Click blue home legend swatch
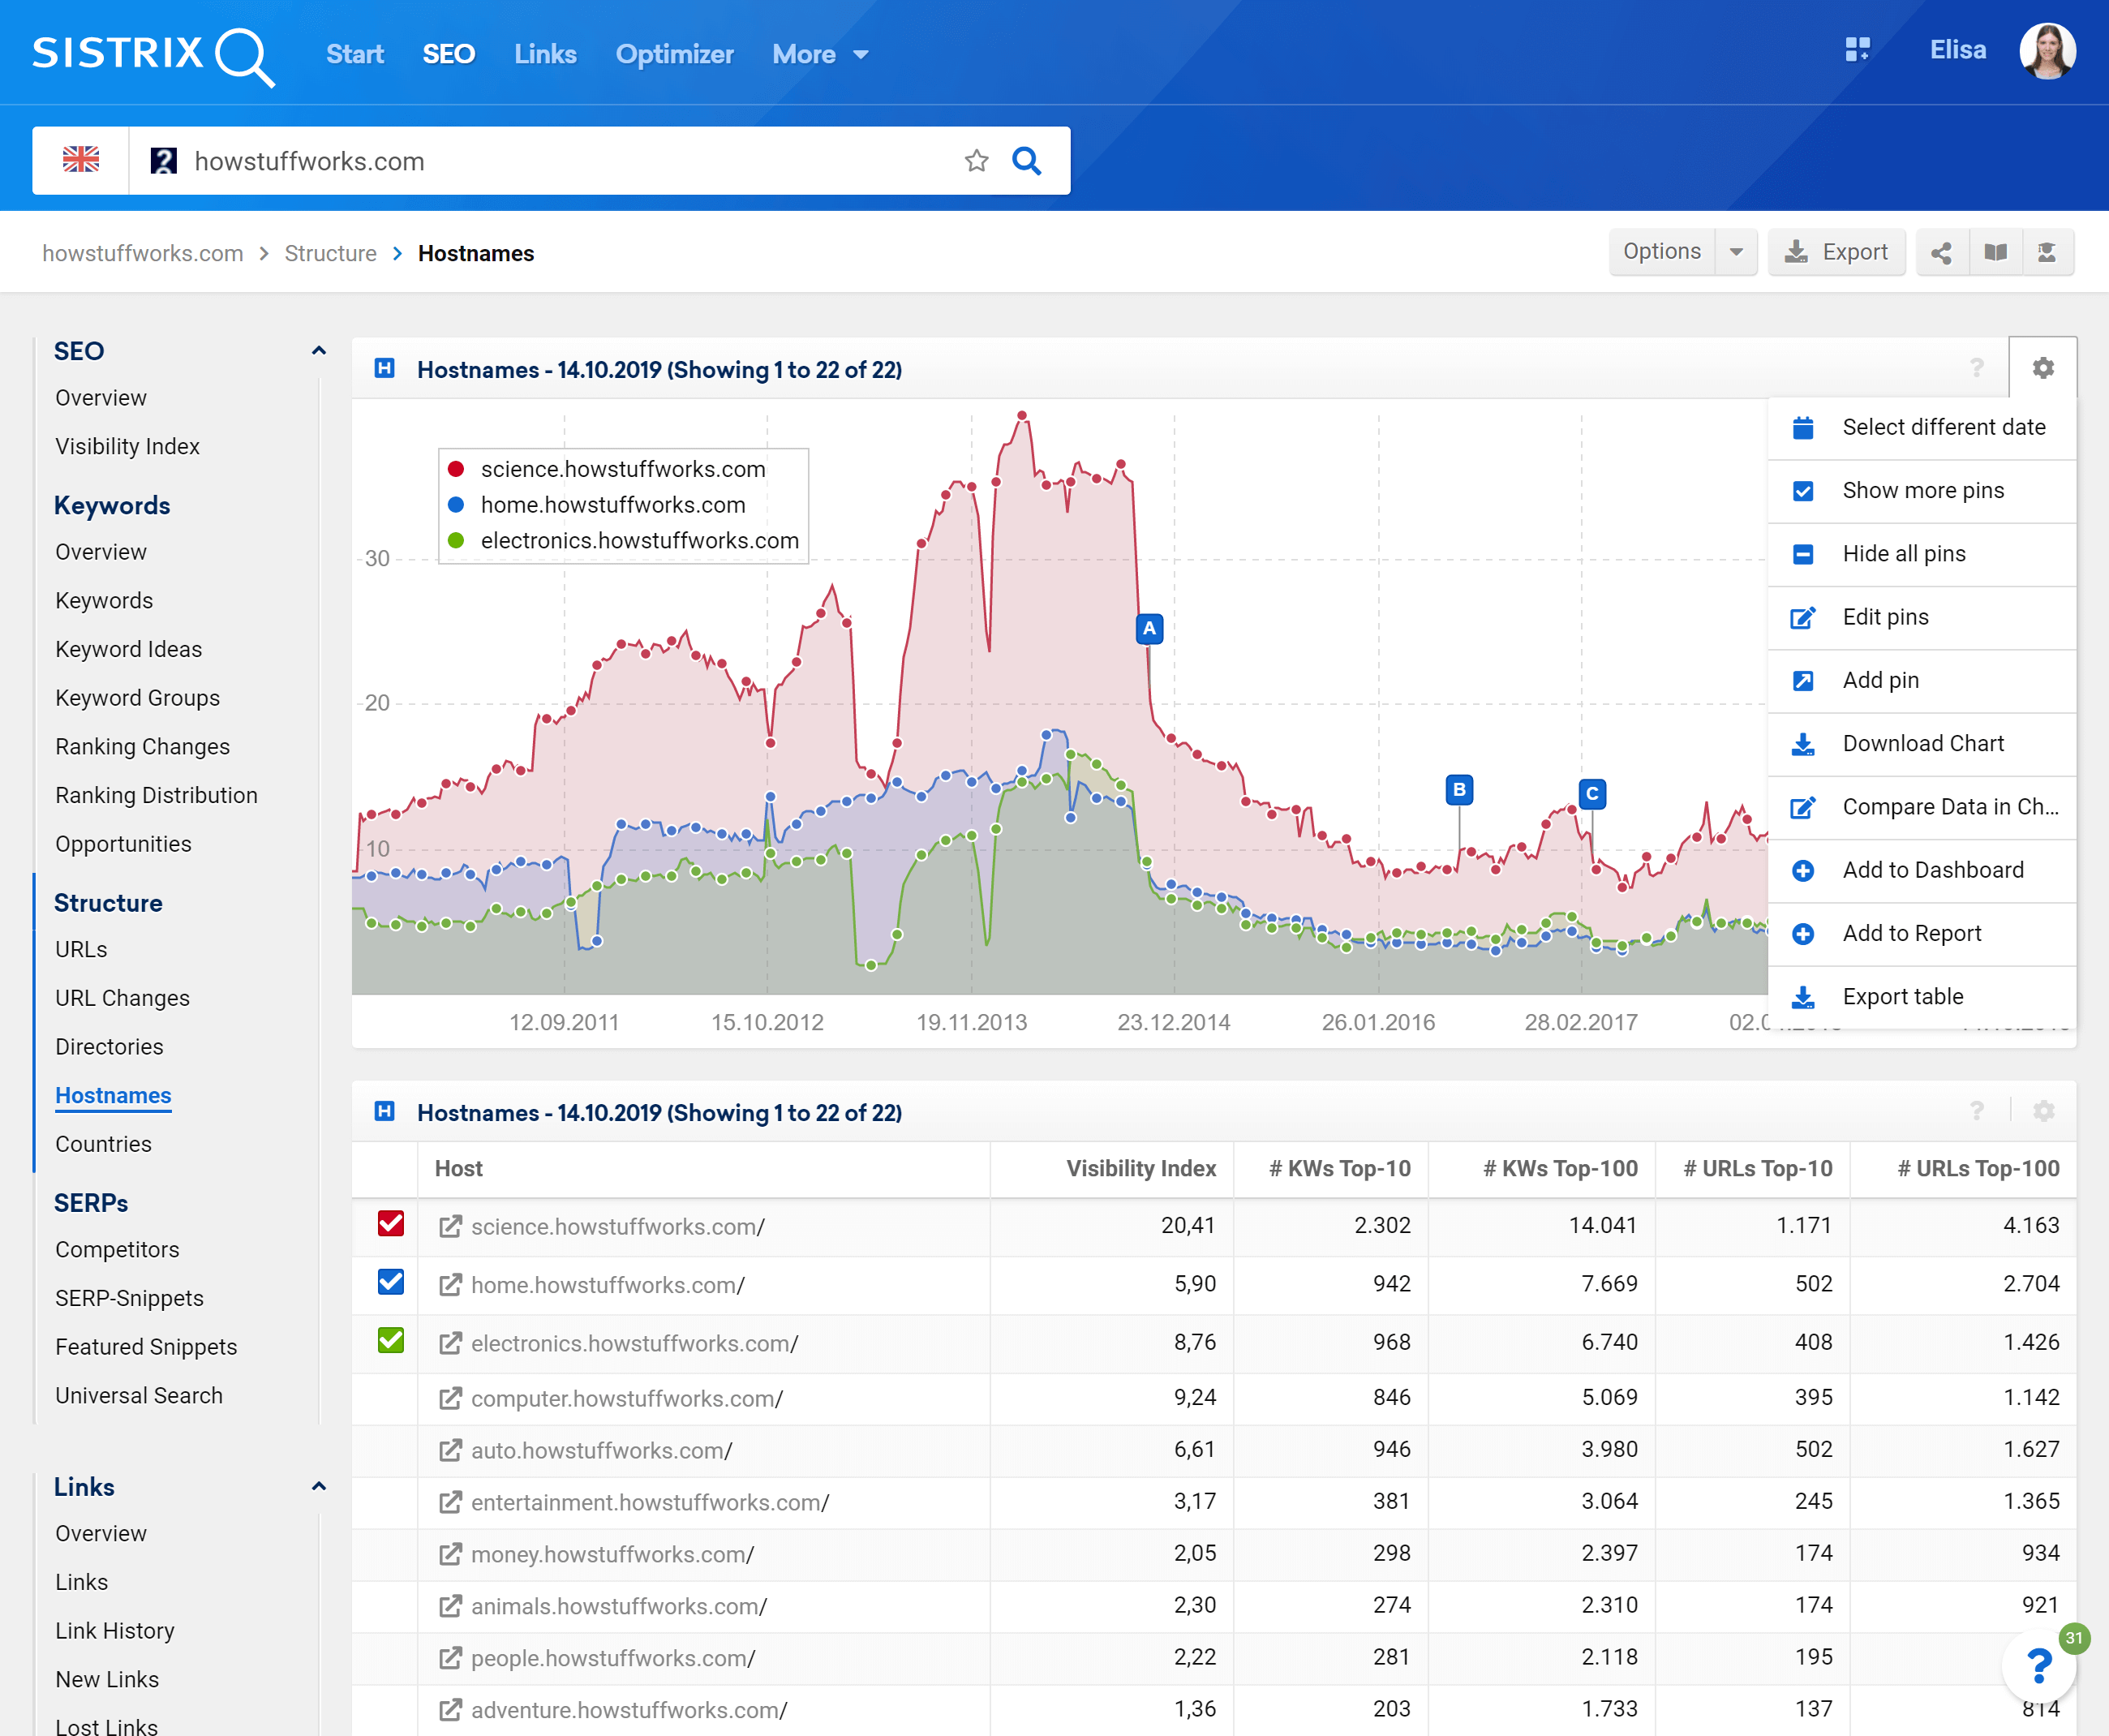 click(x=456, y=505)
